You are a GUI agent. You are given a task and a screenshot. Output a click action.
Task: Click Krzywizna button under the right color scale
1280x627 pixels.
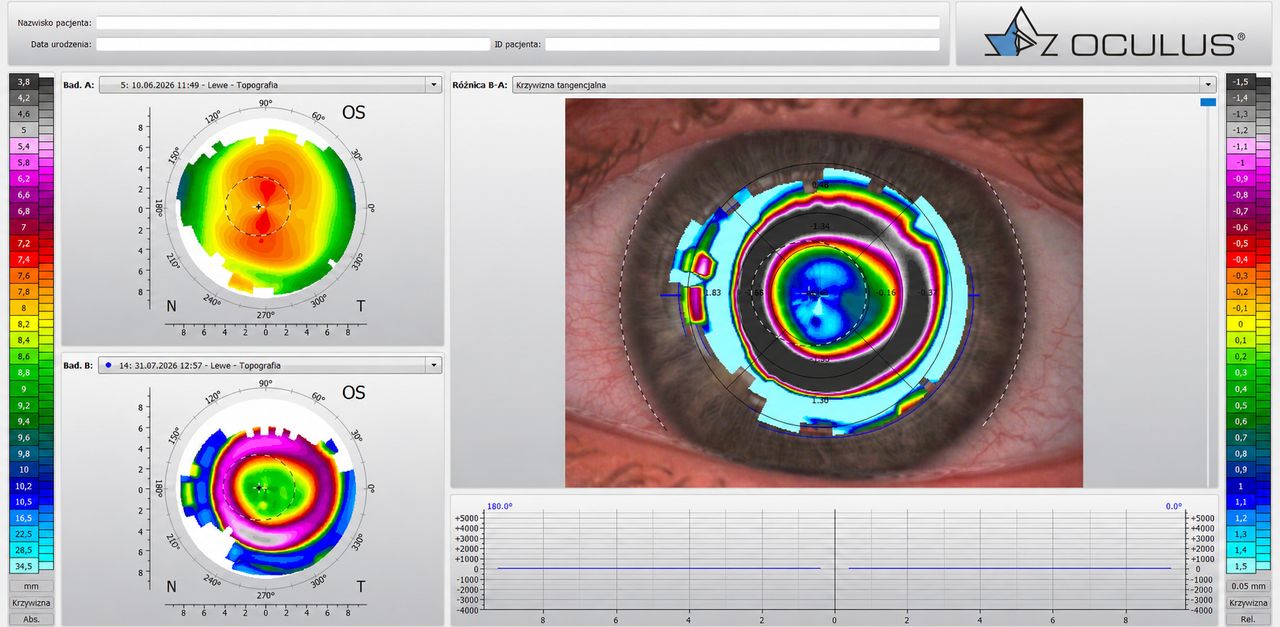point(1248,603)
